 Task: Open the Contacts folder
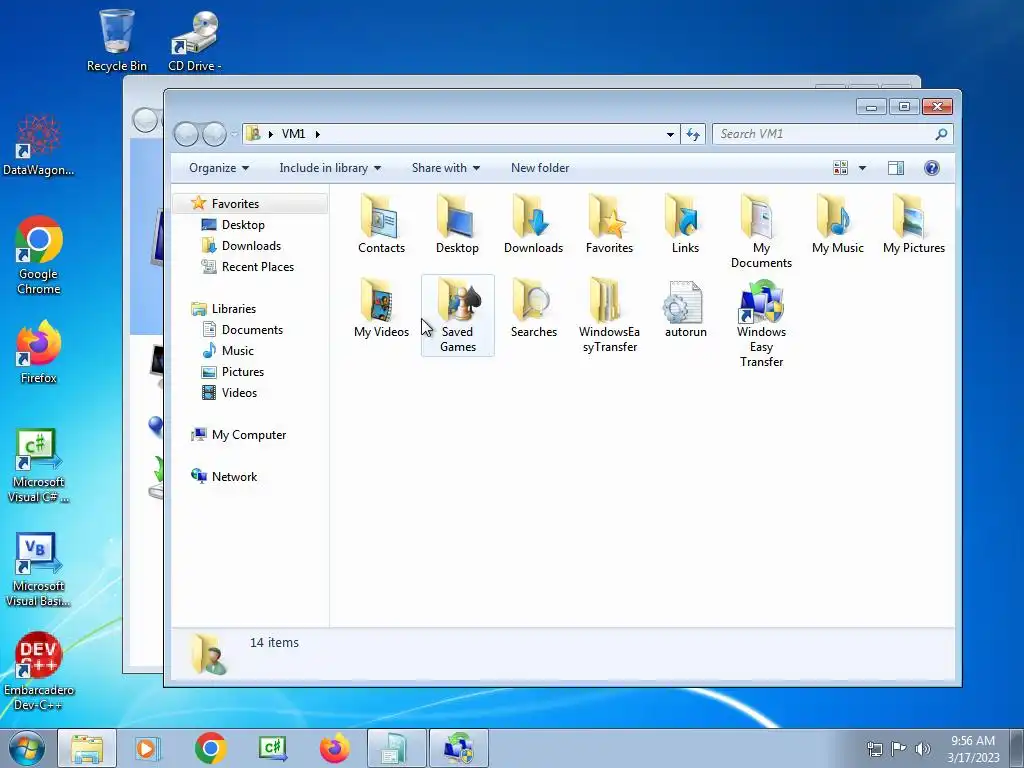coord(381,223)
